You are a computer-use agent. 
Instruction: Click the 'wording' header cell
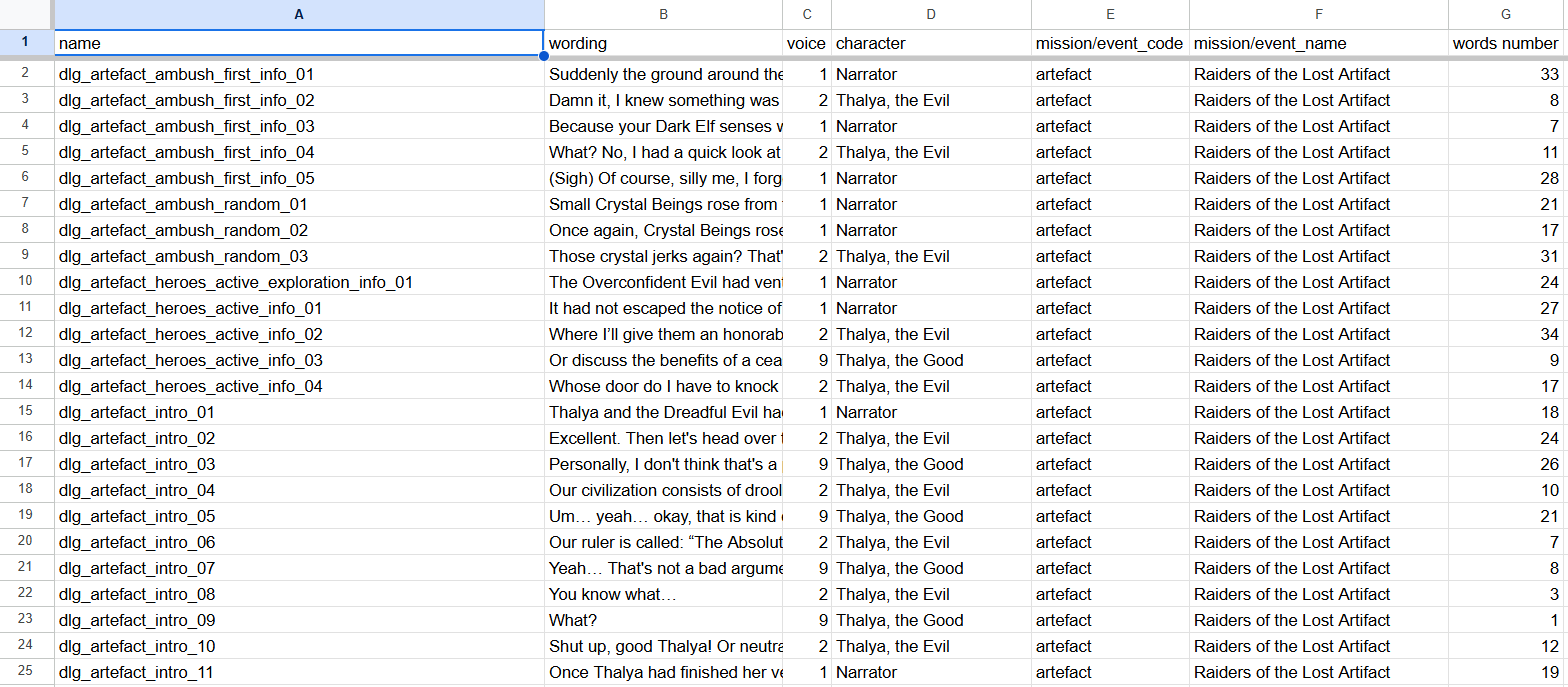[663, 44]
